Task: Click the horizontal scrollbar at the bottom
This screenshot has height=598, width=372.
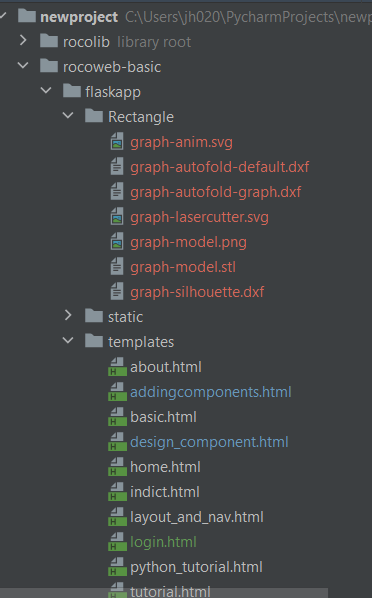Action: [164, 593]
